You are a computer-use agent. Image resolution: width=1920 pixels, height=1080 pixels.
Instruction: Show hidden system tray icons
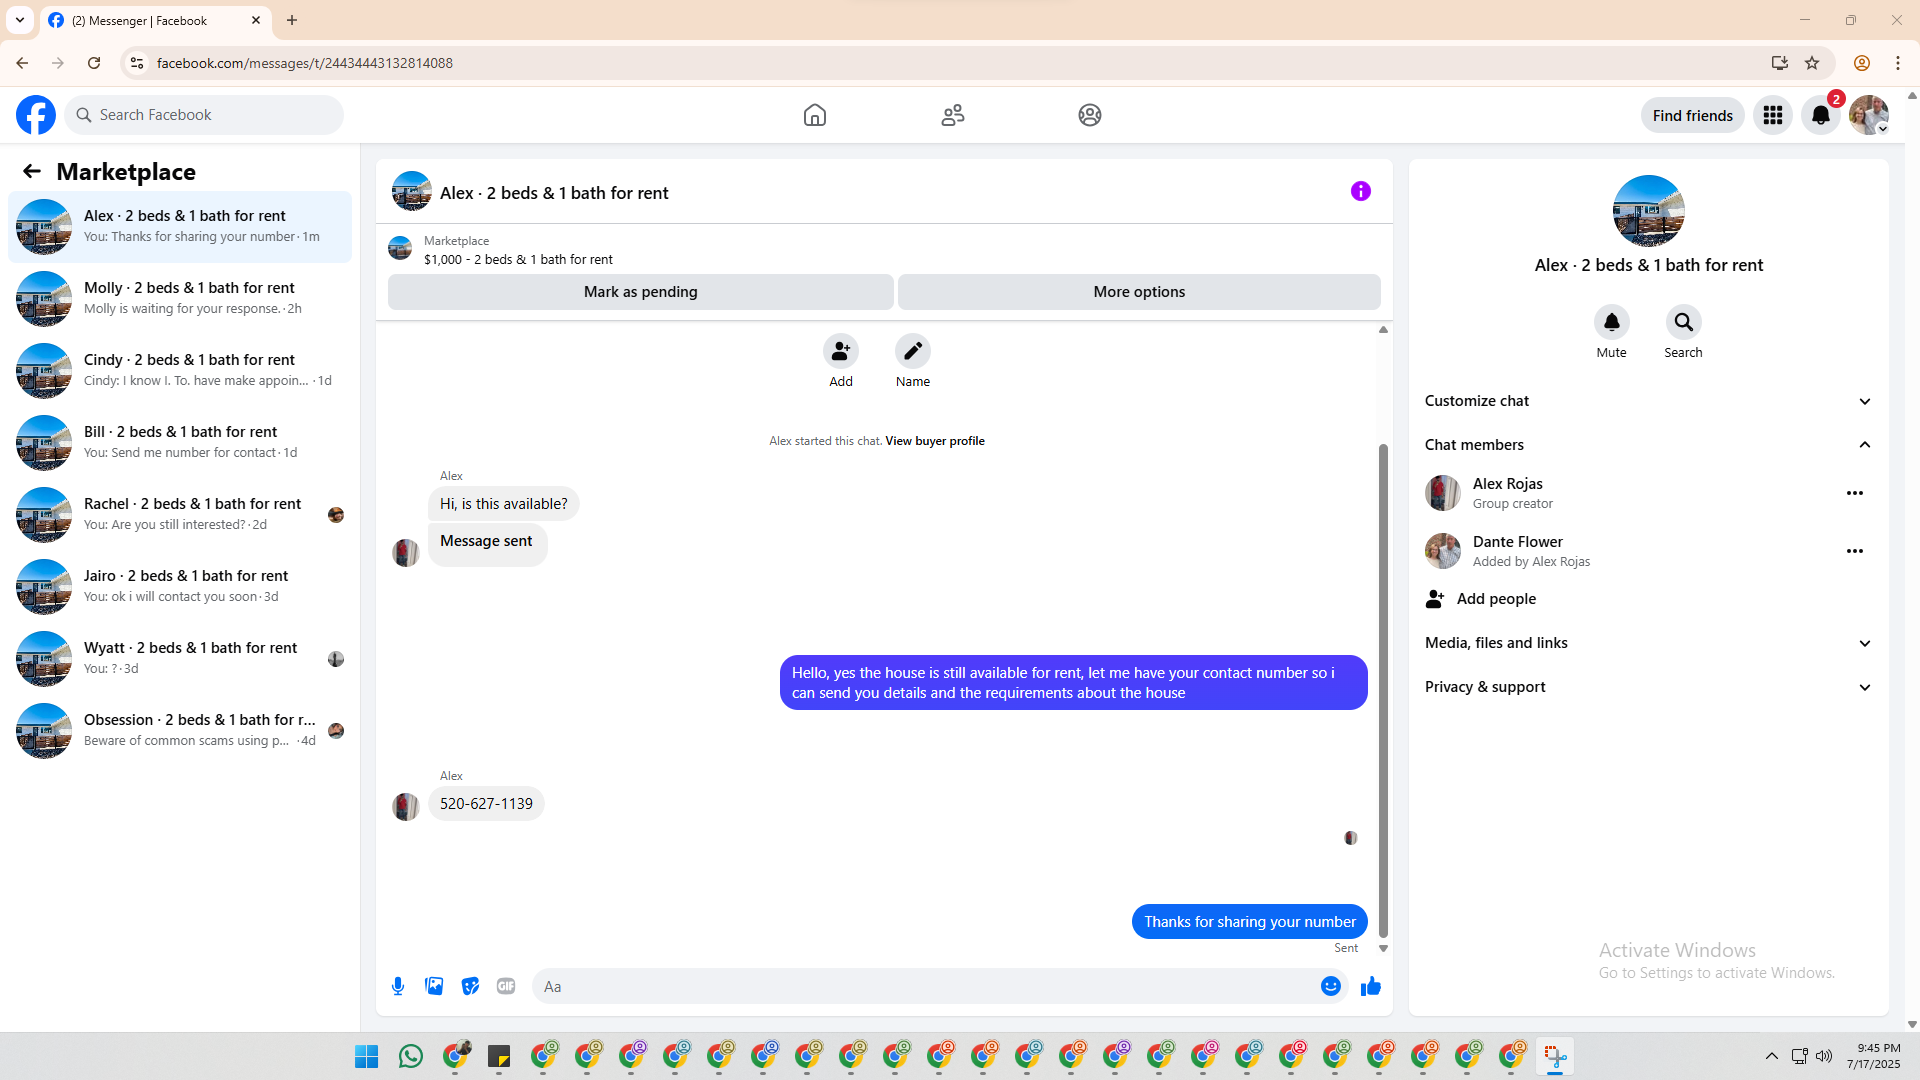(x=1771, y=1056)
